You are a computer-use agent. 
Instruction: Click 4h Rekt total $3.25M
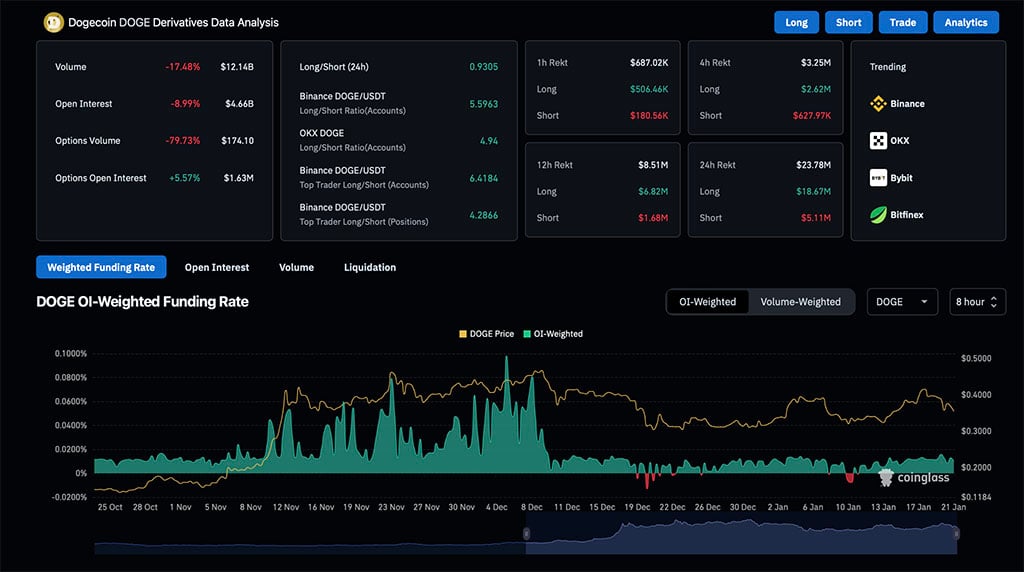click(816, 63)
